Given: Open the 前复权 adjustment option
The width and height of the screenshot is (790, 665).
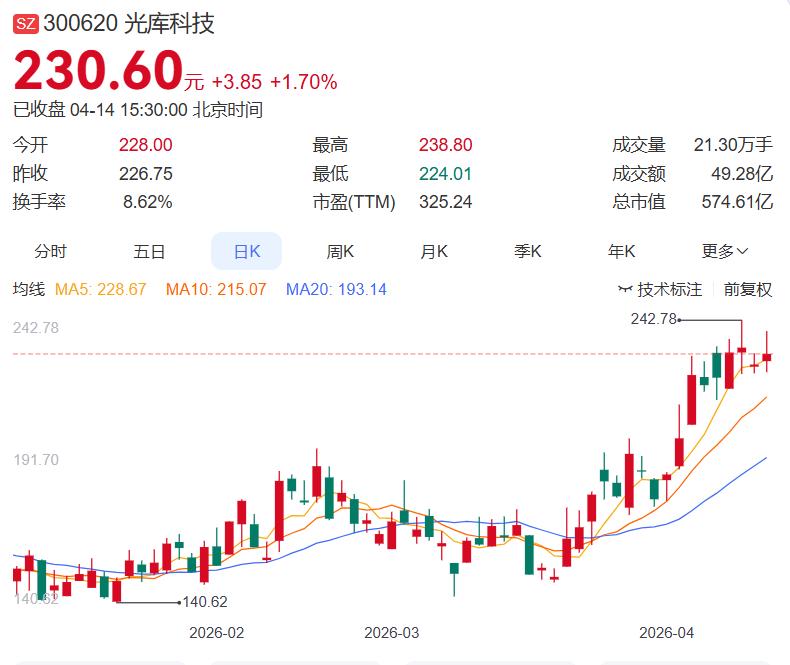Looking at the screenshot, I should 748,289.
